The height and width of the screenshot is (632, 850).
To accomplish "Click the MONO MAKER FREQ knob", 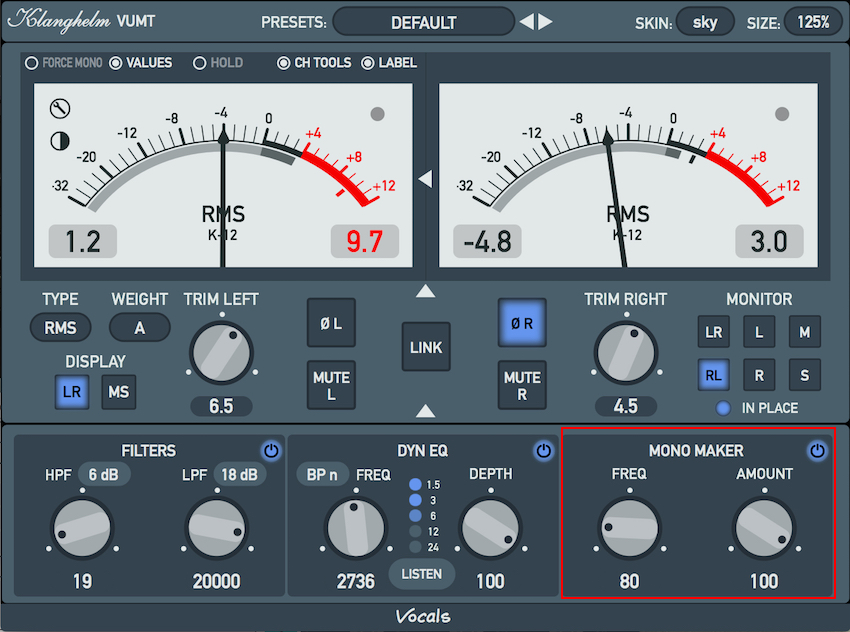I will coord(629,528).
